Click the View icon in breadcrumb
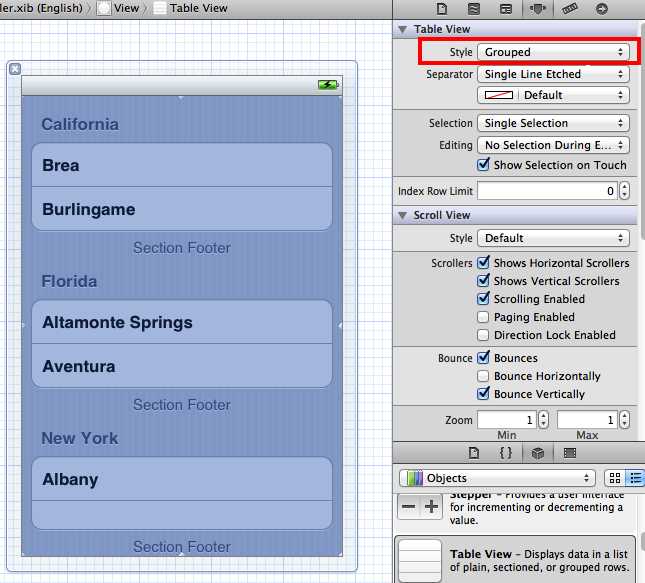Viewport: 645px width, 583px height. point(103,8)
